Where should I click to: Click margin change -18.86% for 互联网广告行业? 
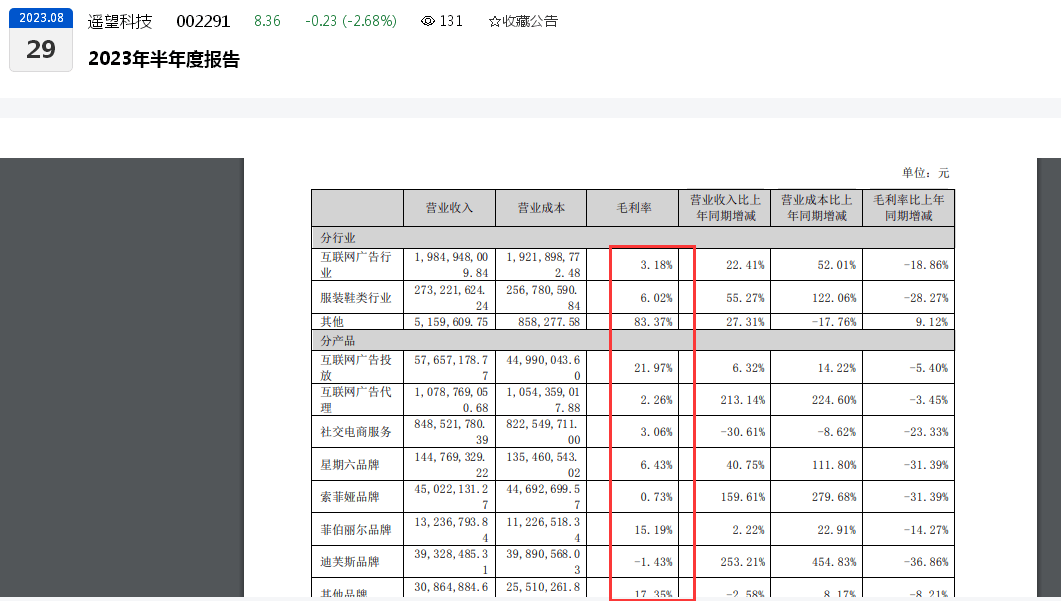tap(926, 265)
